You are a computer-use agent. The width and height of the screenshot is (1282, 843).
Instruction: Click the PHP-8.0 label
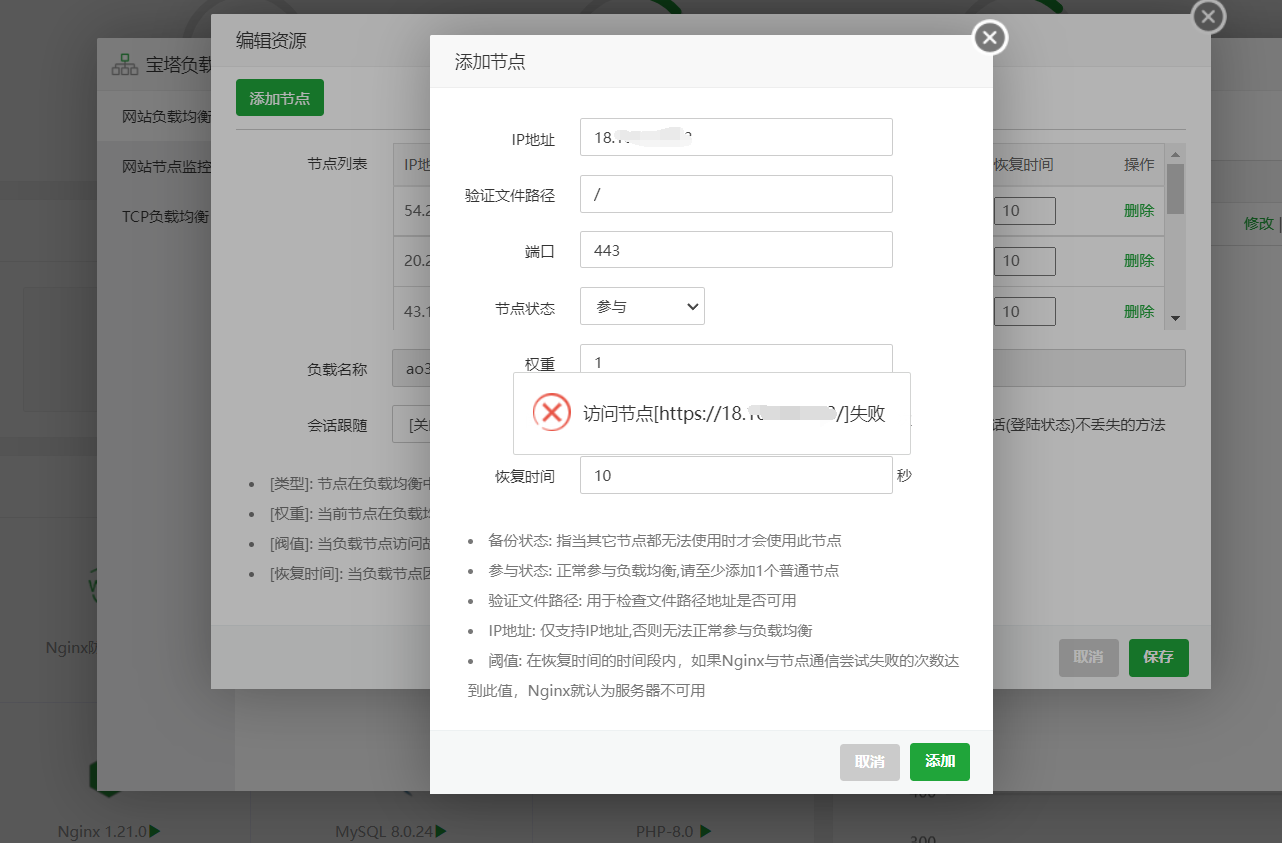665,831
